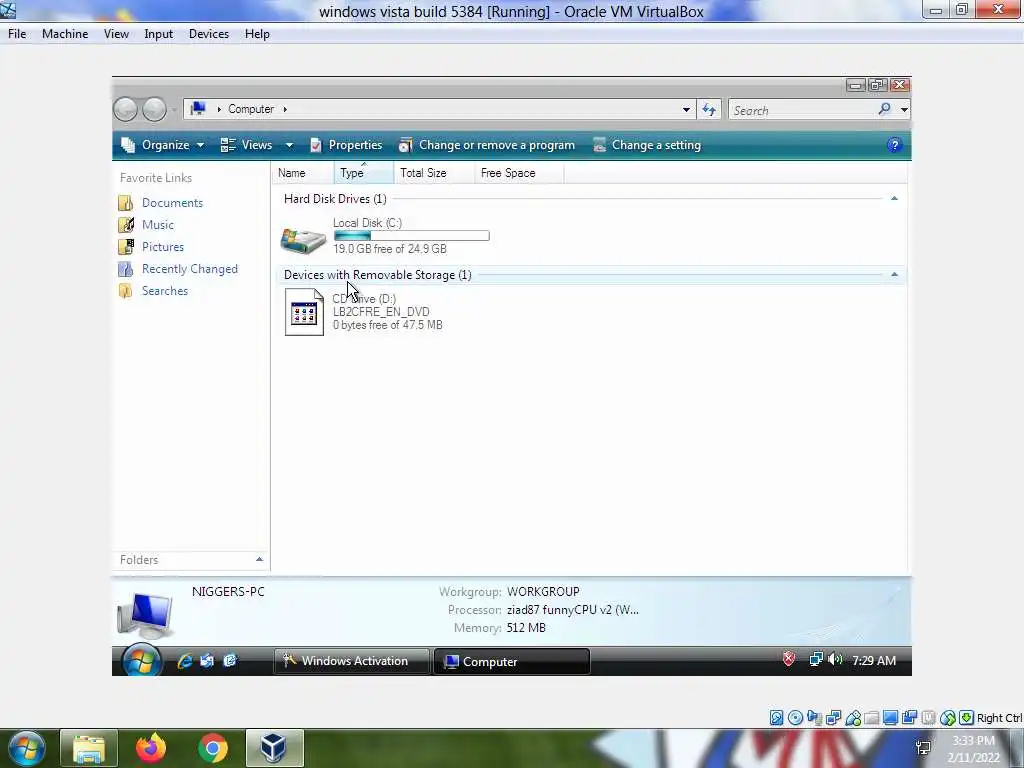Click the address bar refresh icon
Image resolution: width=1024 pixels, height=768 pixels.
[x=709, y=110]
